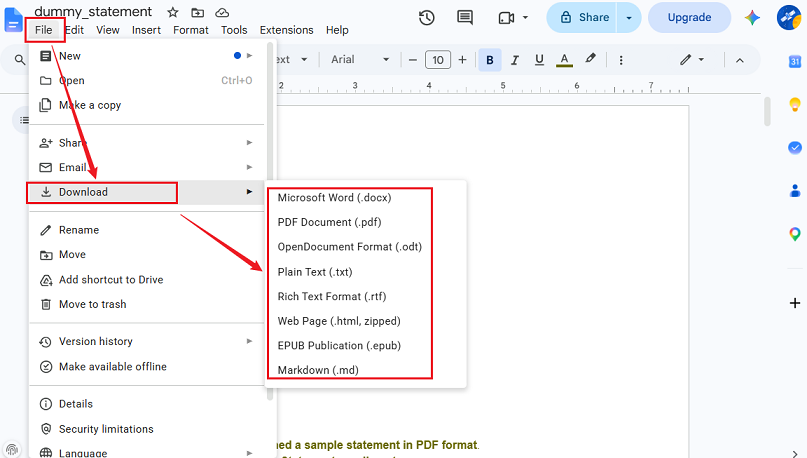Open the Gemini sparkle icon
807x458 pixels.
[x=752, y=18]
